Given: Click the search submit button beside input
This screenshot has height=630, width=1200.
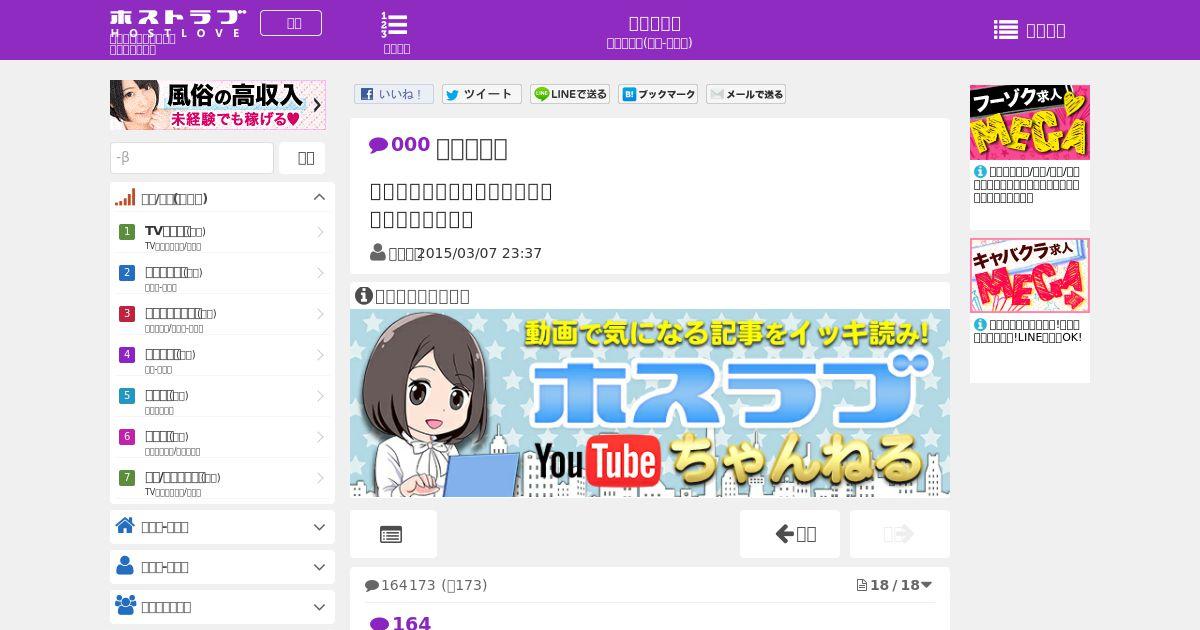Looking at the screenshot, I should (302, 158).
